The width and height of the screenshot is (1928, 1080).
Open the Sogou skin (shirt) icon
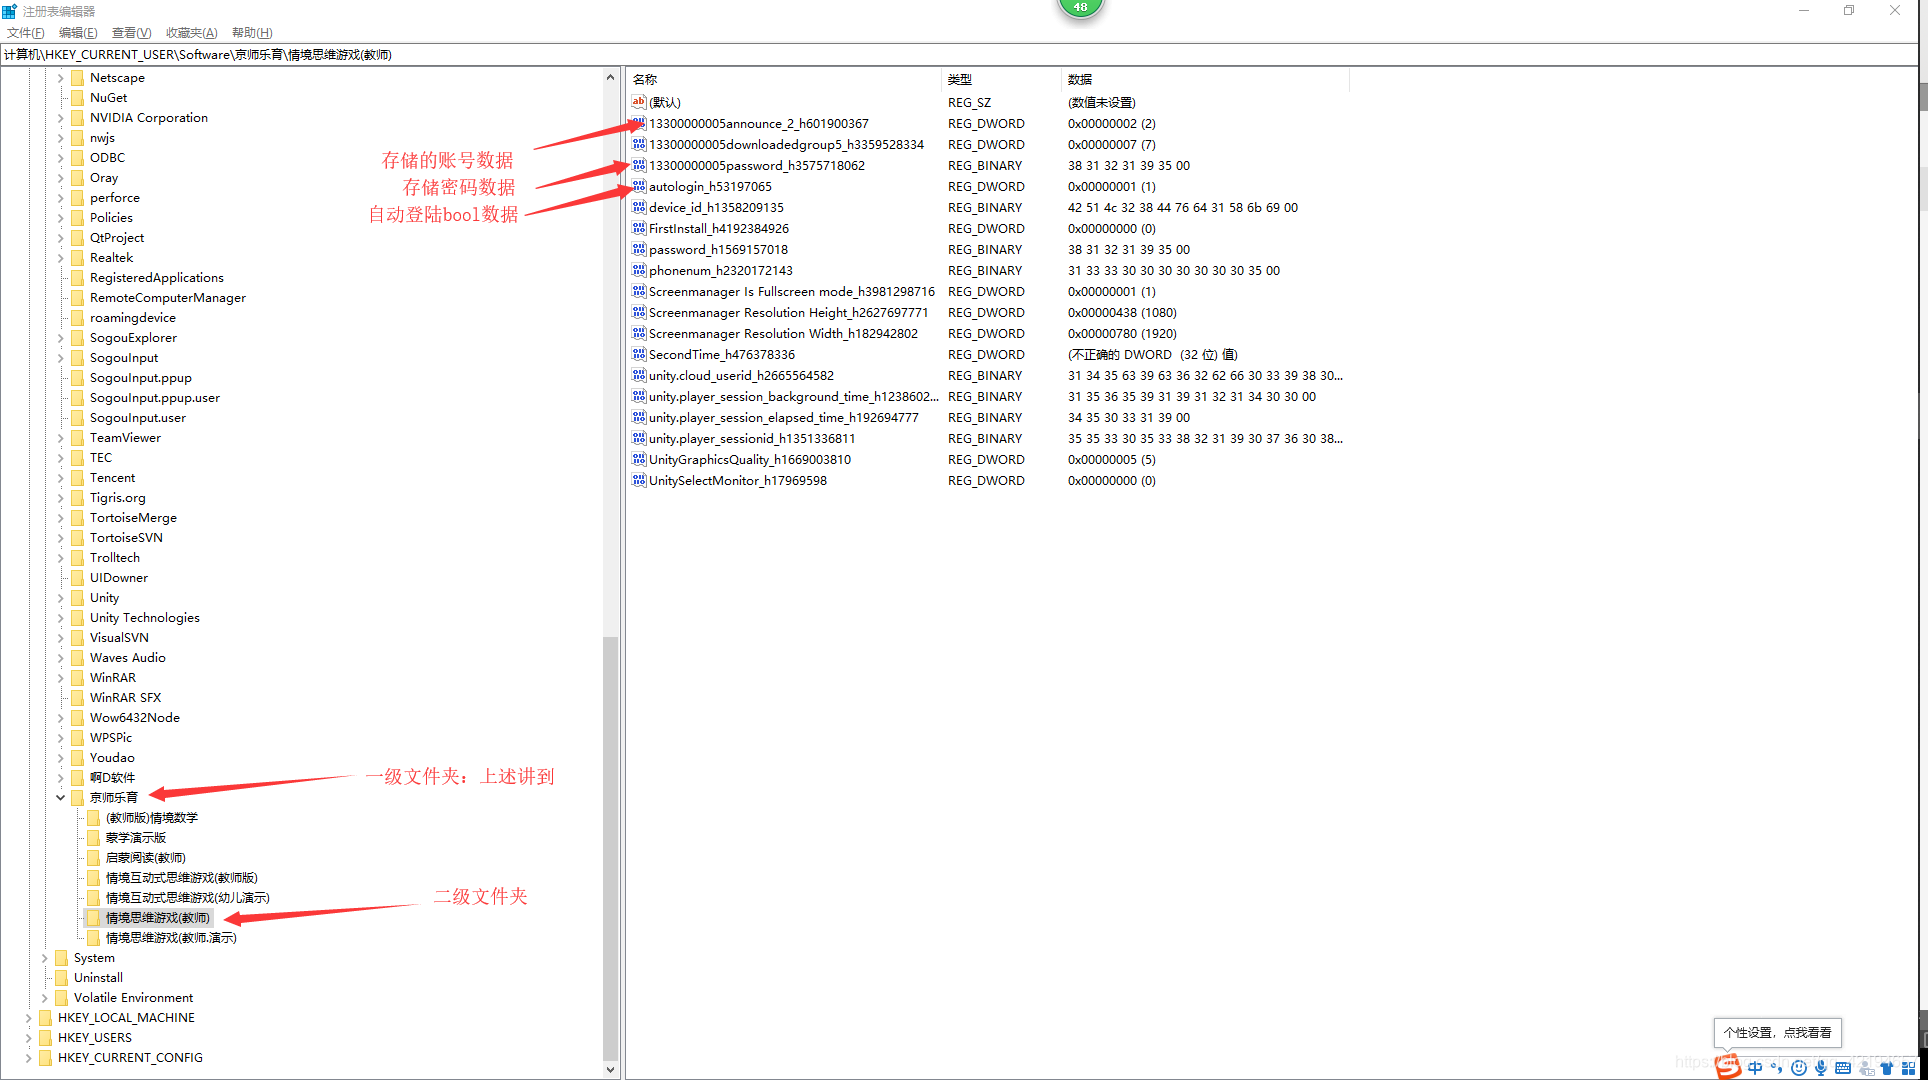click(1887, 1068)
